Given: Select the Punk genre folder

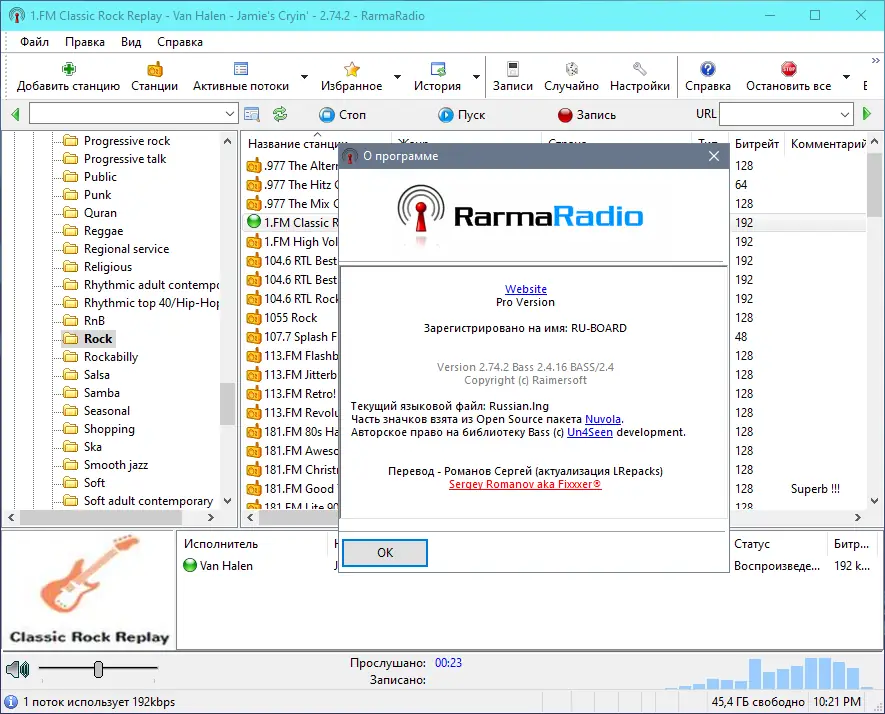Looking at the screenshot, I should pyautogui.click(x=87, y=195).
